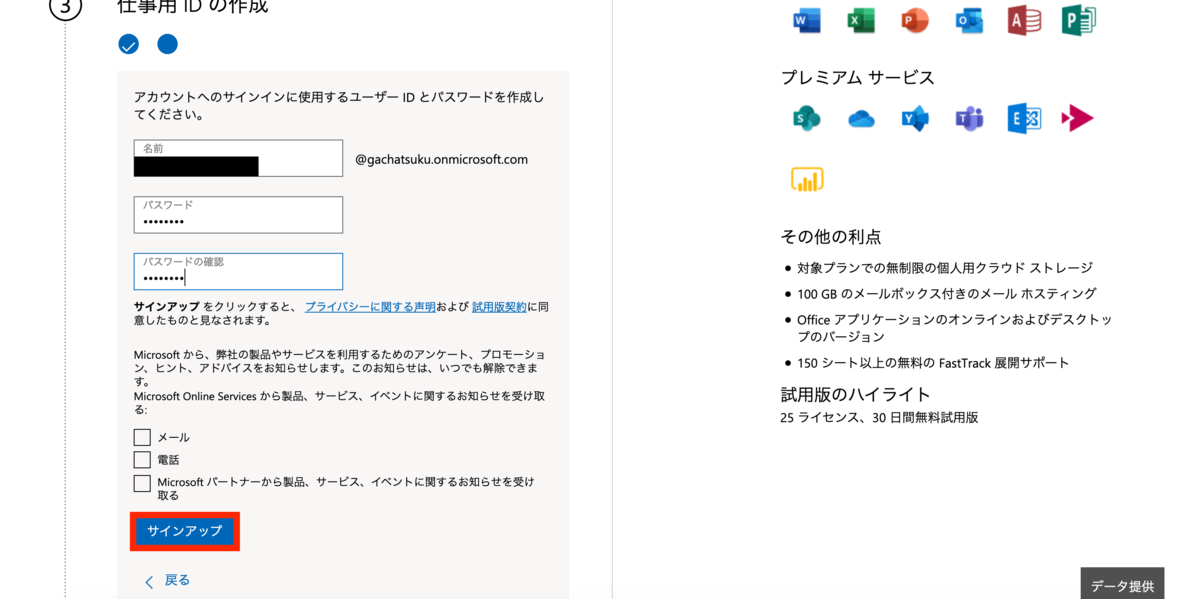Screen dimensions: 1200x599
Task: Click the データ提供 button
Action: tap(1122, 585)
